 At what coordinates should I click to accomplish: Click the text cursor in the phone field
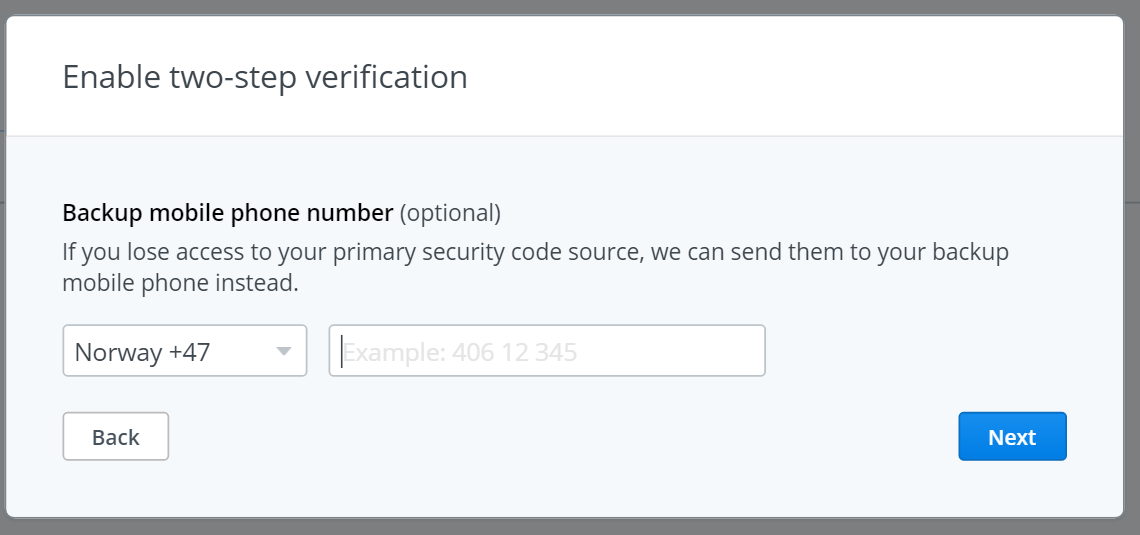341,352
